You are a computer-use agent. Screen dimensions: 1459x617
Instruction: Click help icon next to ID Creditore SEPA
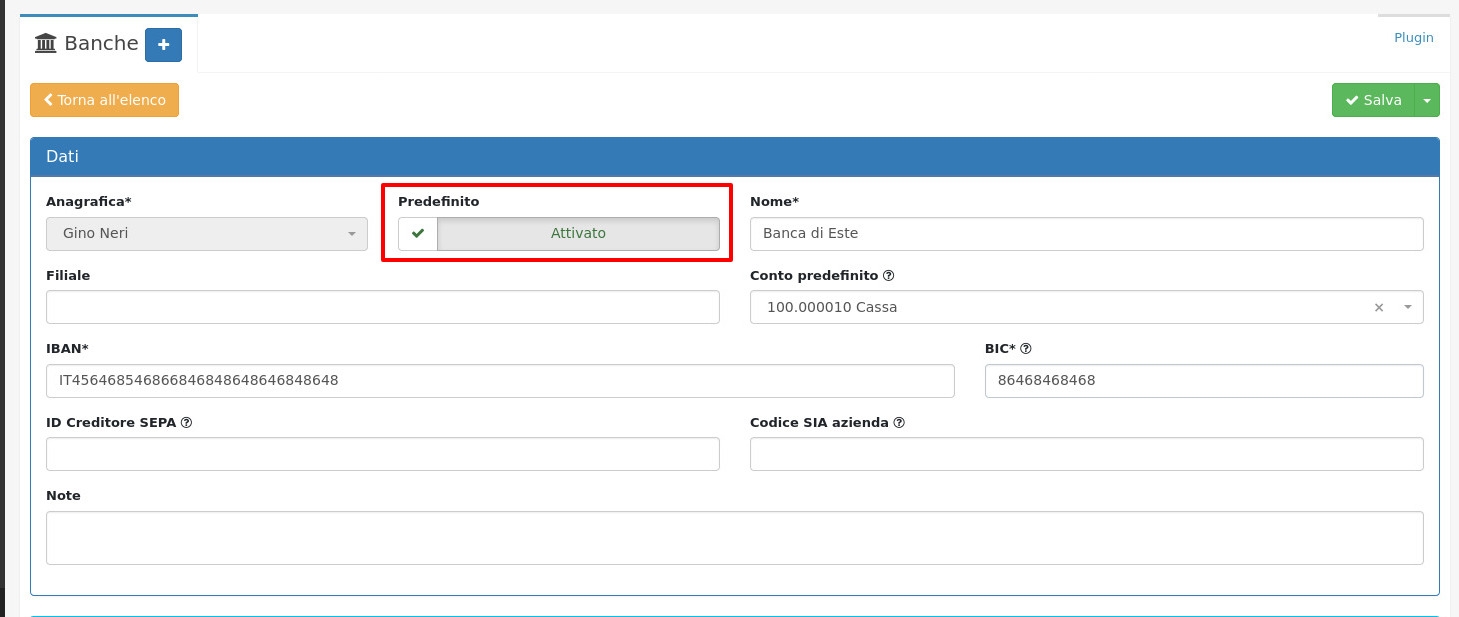click(186, 422)
